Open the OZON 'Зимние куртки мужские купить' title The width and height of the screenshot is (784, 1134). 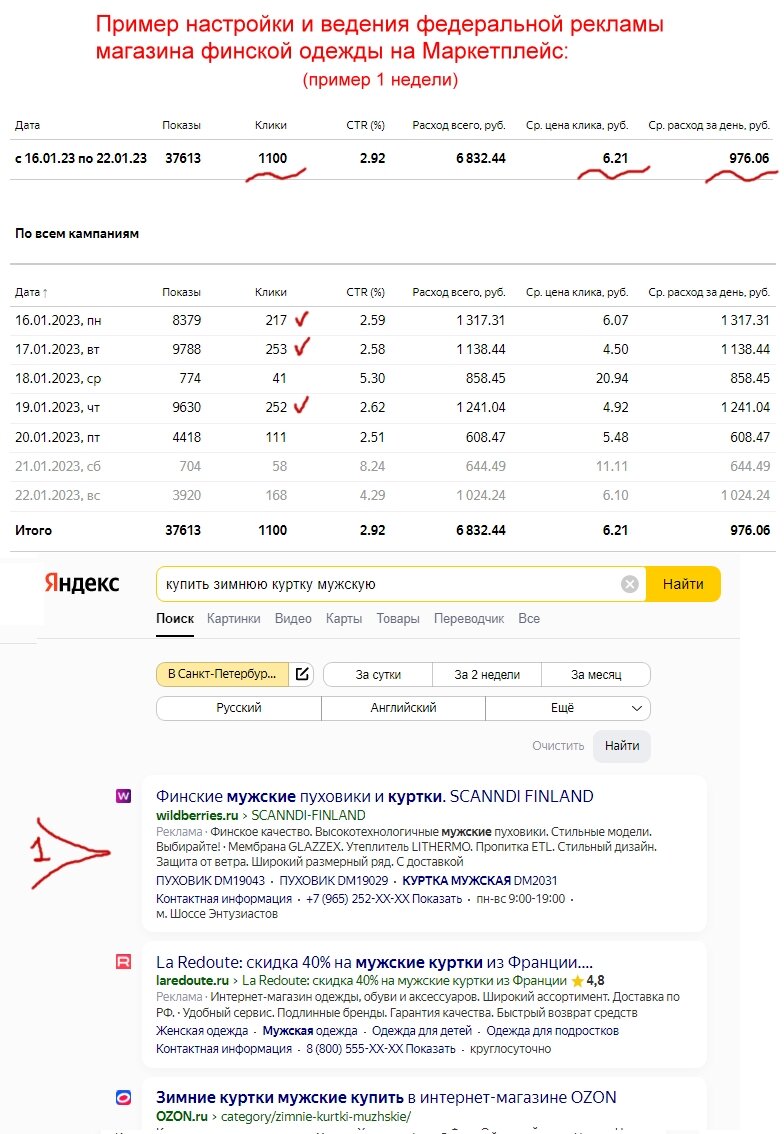click(386, 1097)
